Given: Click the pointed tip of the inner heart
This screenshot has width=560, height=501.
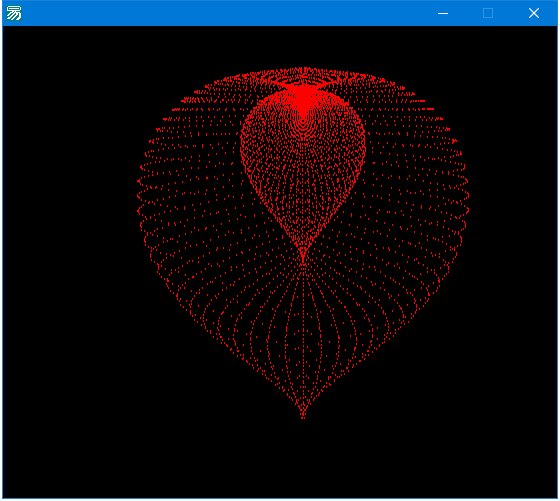Looking at the screenshot, I should pos(303,258).
